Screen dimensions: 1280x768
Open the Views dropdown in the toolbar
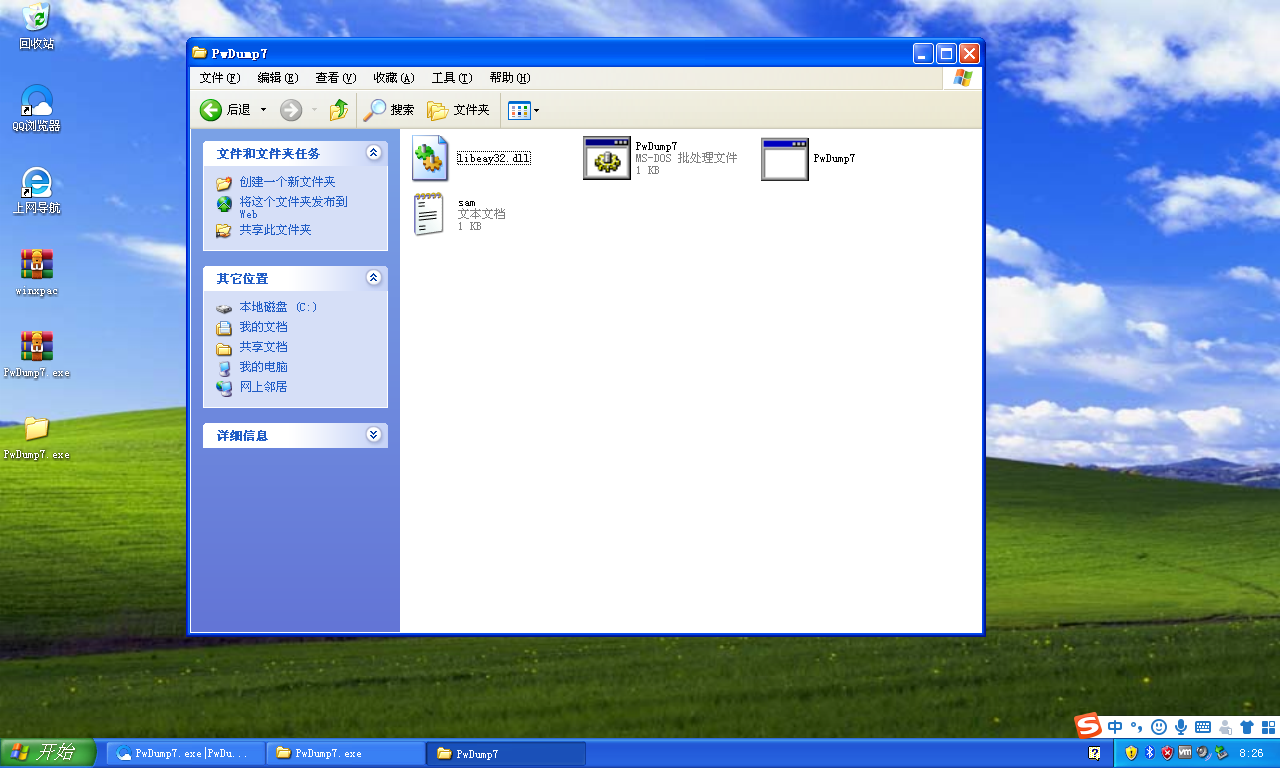524,110
